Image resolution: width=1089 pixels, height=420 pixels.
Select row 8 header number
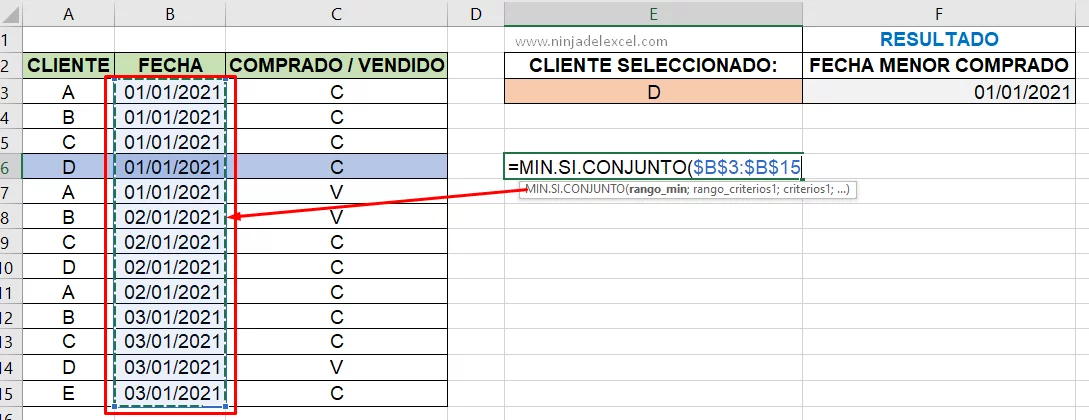coord(10,217)
